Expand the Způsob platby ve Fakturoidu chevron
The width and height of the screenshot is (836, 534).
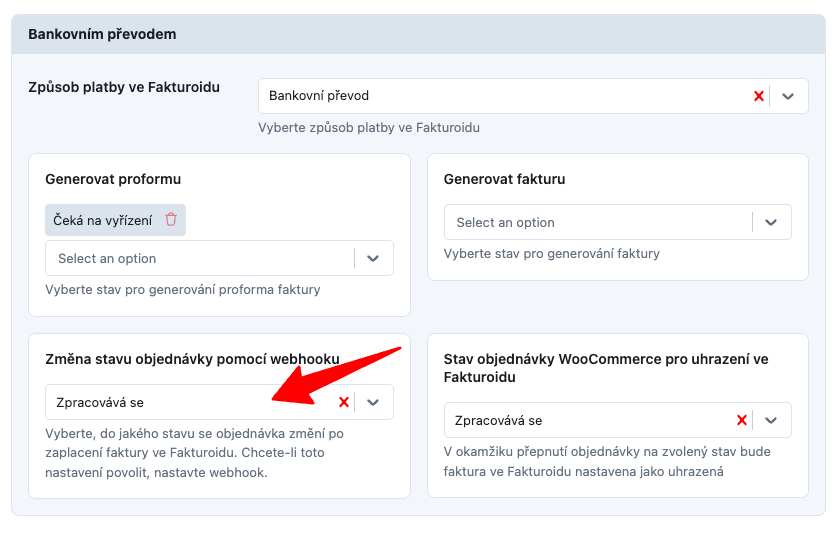coord(788,96)
